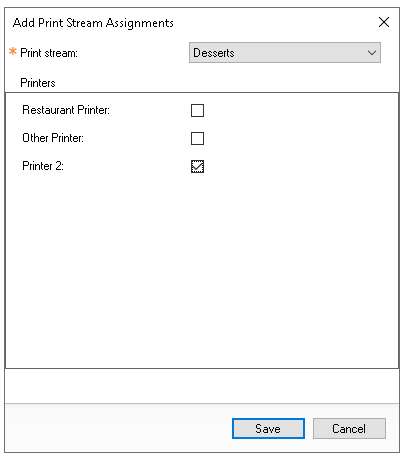Image resolution: width=403 pixels, height=455 pixels.
Task: Click the gray footer bar left of Save
Action: 118,428
